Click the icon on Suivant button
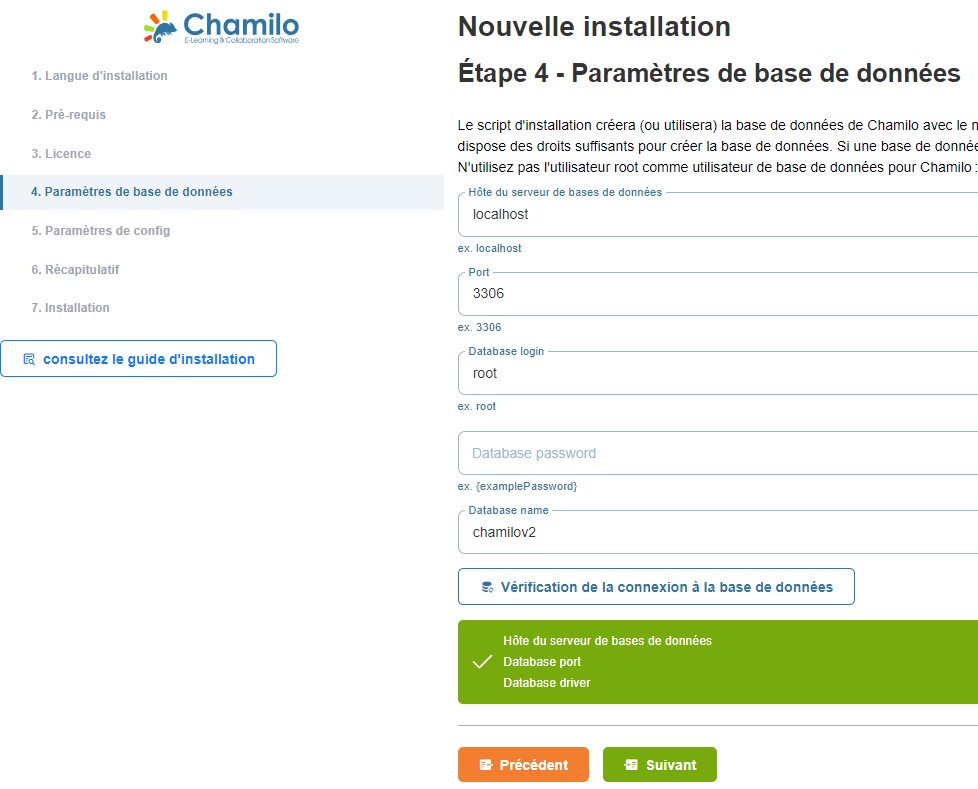The height and width of the screenshot is (789, 978). tap(631, 765)
